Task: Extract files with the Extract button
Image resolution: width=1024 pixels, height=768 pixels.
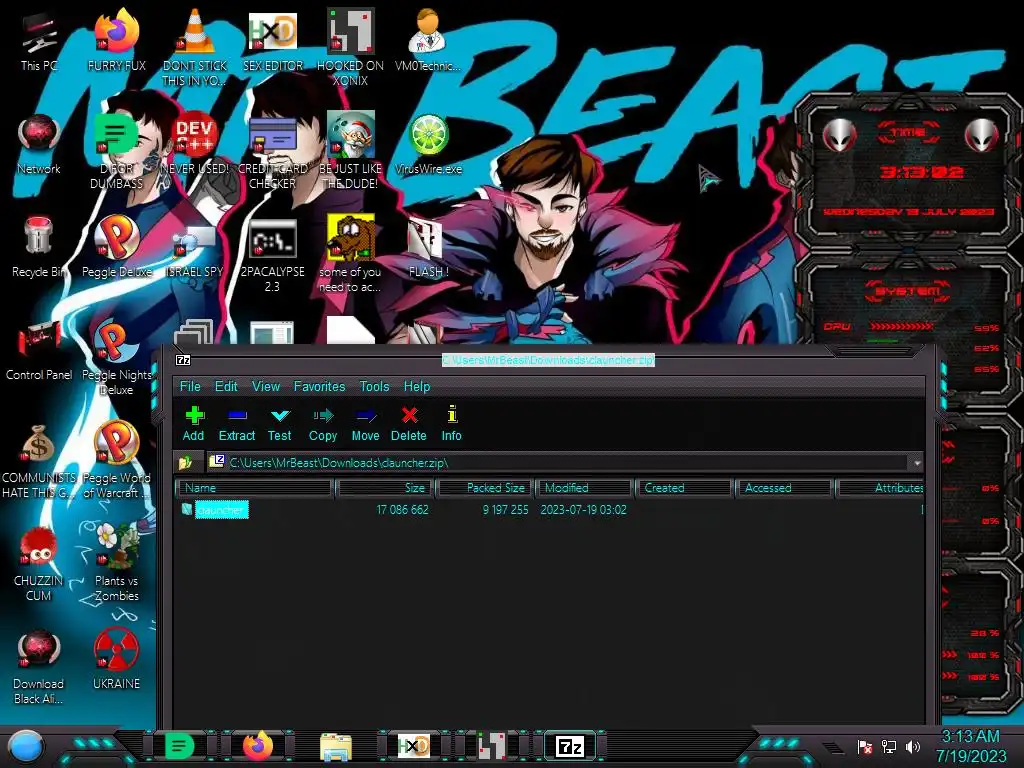Action: (236, 423)
